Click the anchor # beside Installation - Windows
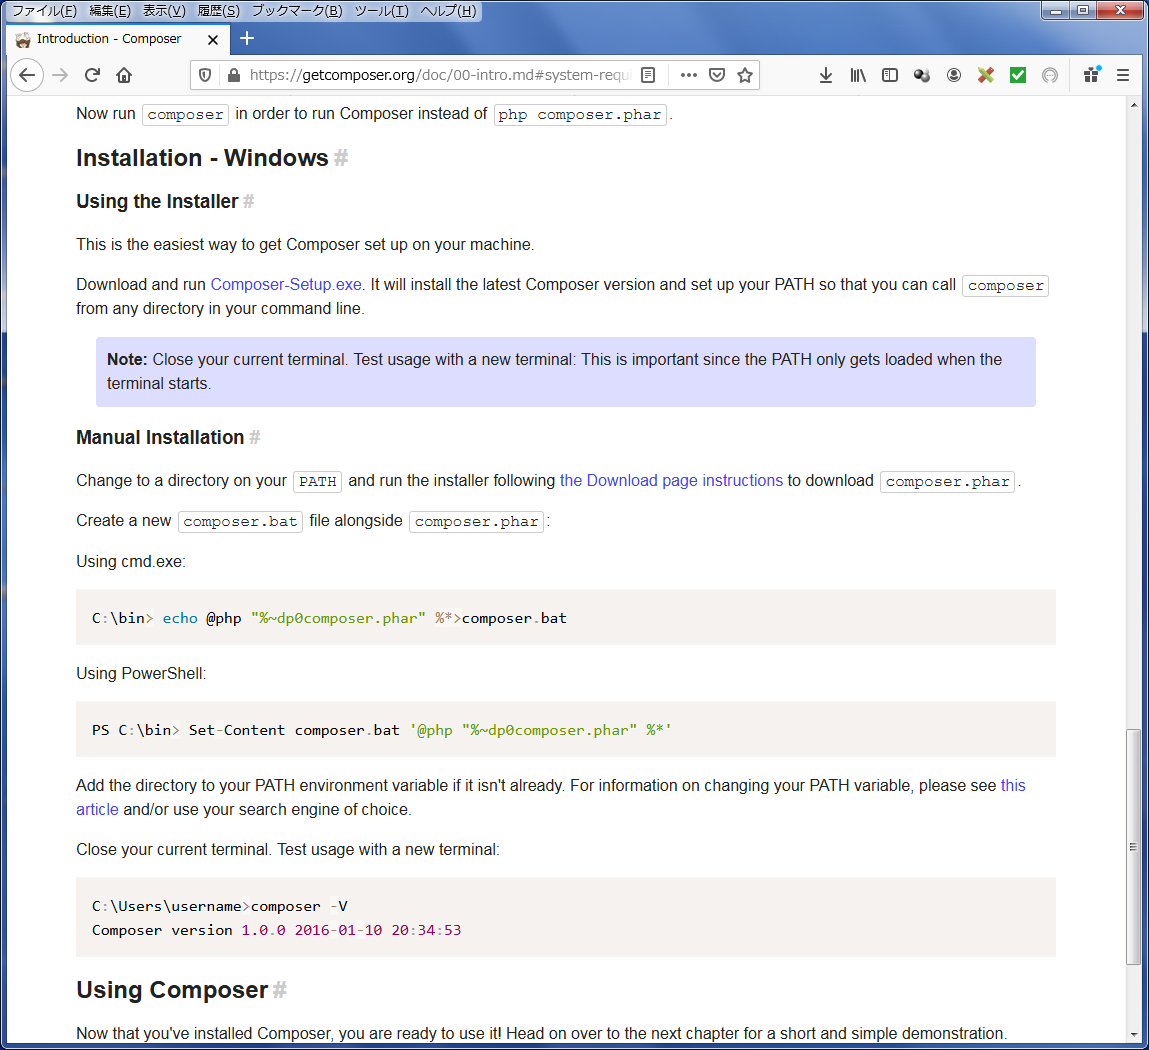The width and height of the screenshot is (1149, 1050). pyautogui.click(x=341, y=158)
